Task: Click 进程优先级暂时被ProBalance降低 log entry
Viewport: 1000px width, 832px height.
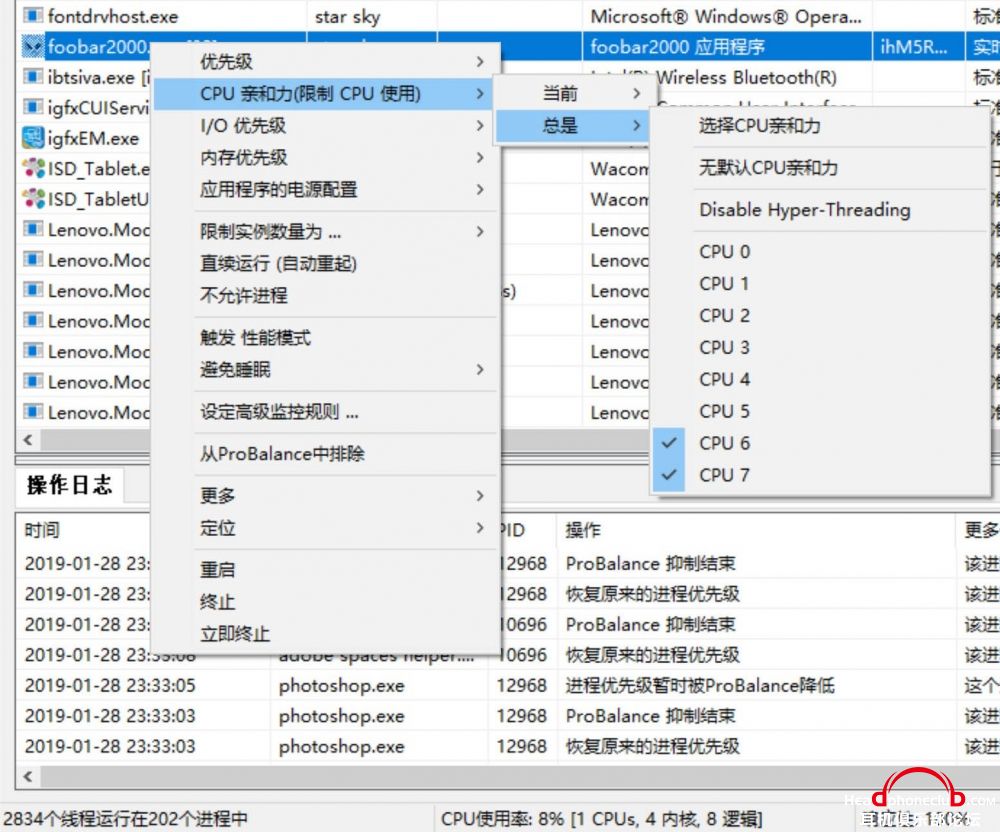Action: click(x=700, y=685)
